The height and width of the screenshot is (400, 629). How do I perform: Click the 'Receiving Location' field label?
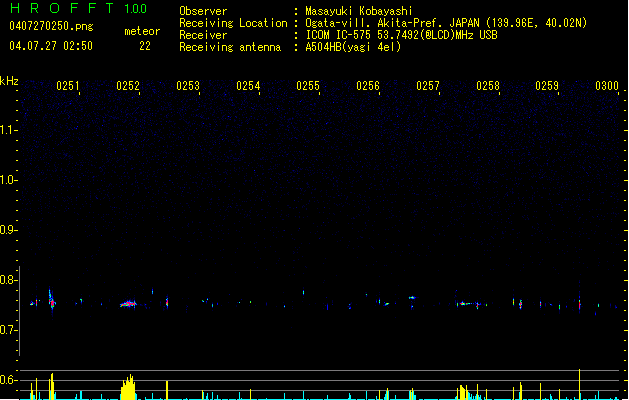233,23
